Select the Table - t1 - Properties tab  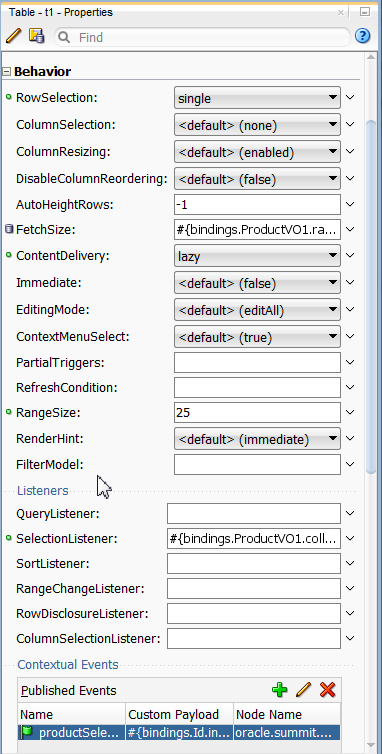pos(61,13)
